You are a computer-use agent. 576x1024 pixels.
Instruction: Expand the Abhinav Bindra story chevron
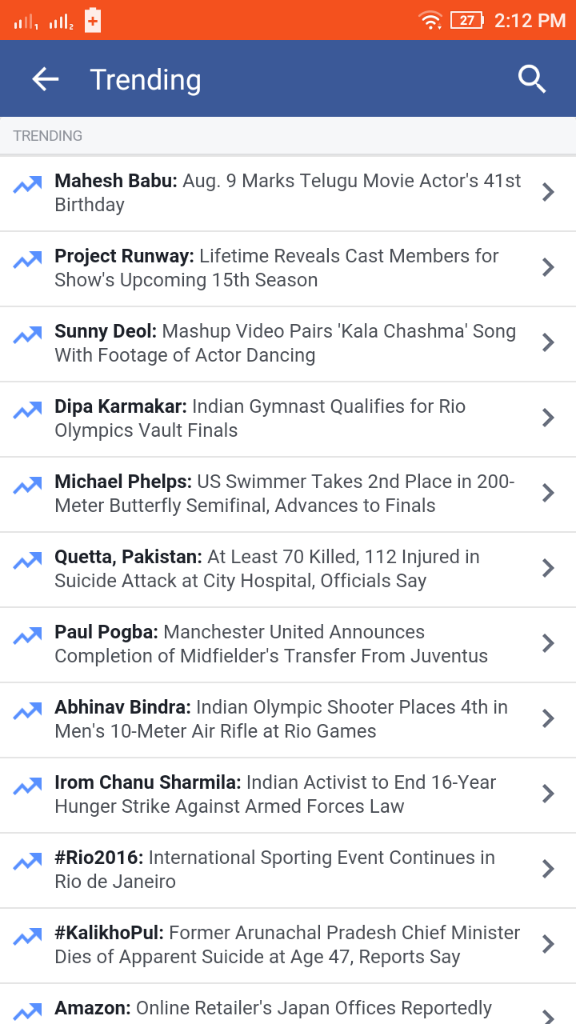click(x=549, y=718)
